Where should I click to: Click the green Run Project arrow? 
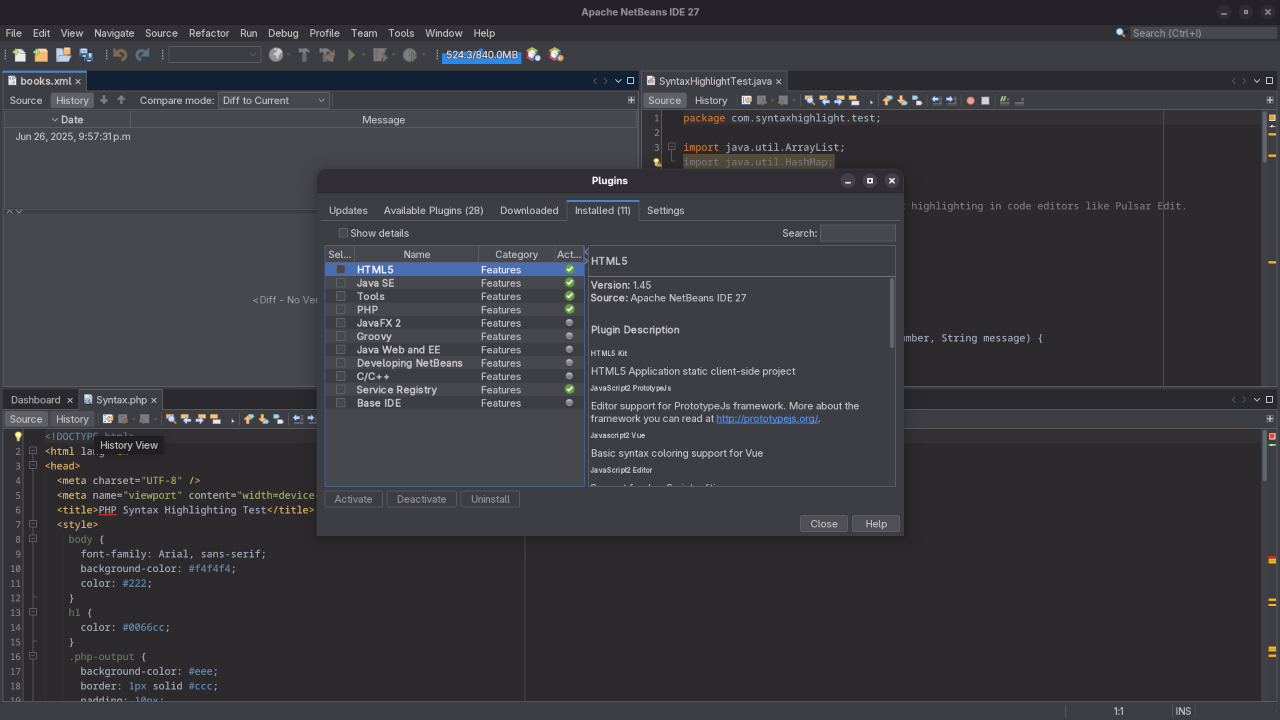(x=351, y=55)
